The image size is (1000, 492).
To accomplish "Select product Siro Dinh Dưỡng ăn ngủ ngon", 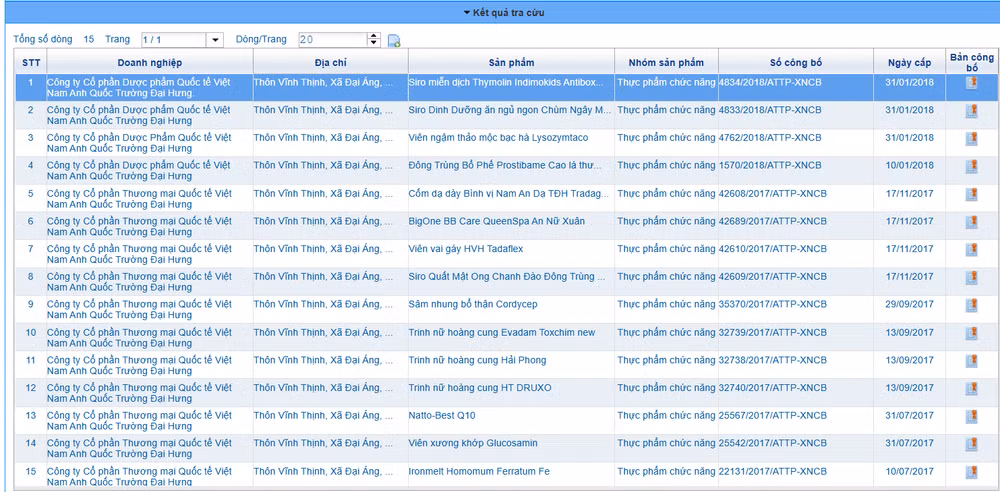I will (x=510, y=110).
